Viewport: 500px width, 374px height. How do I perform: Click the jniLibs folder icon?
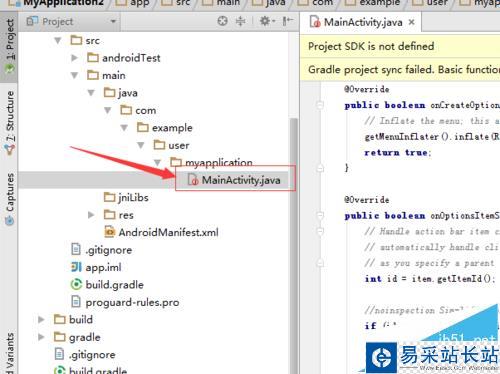point(110,197)
